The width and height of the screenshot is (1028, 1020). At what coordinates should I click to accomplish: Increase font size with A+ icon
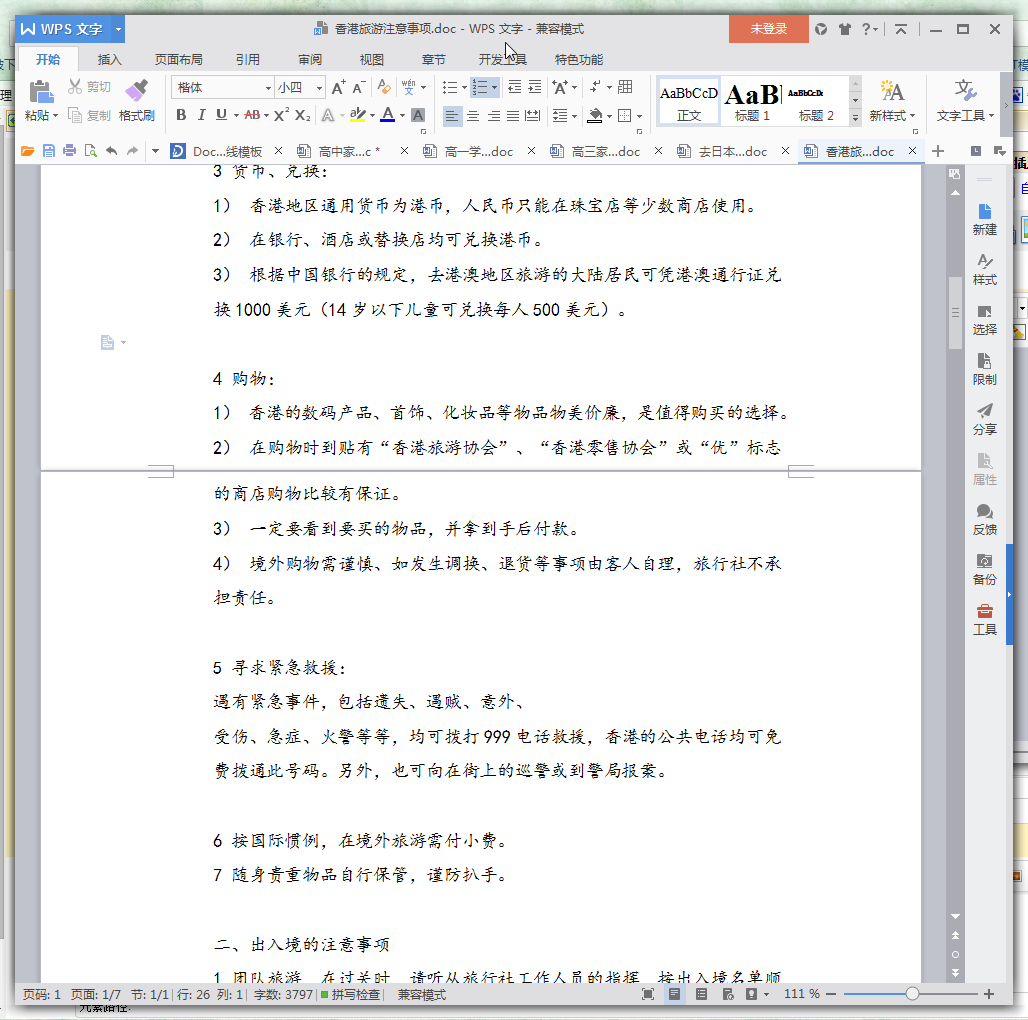pos(338,87)
